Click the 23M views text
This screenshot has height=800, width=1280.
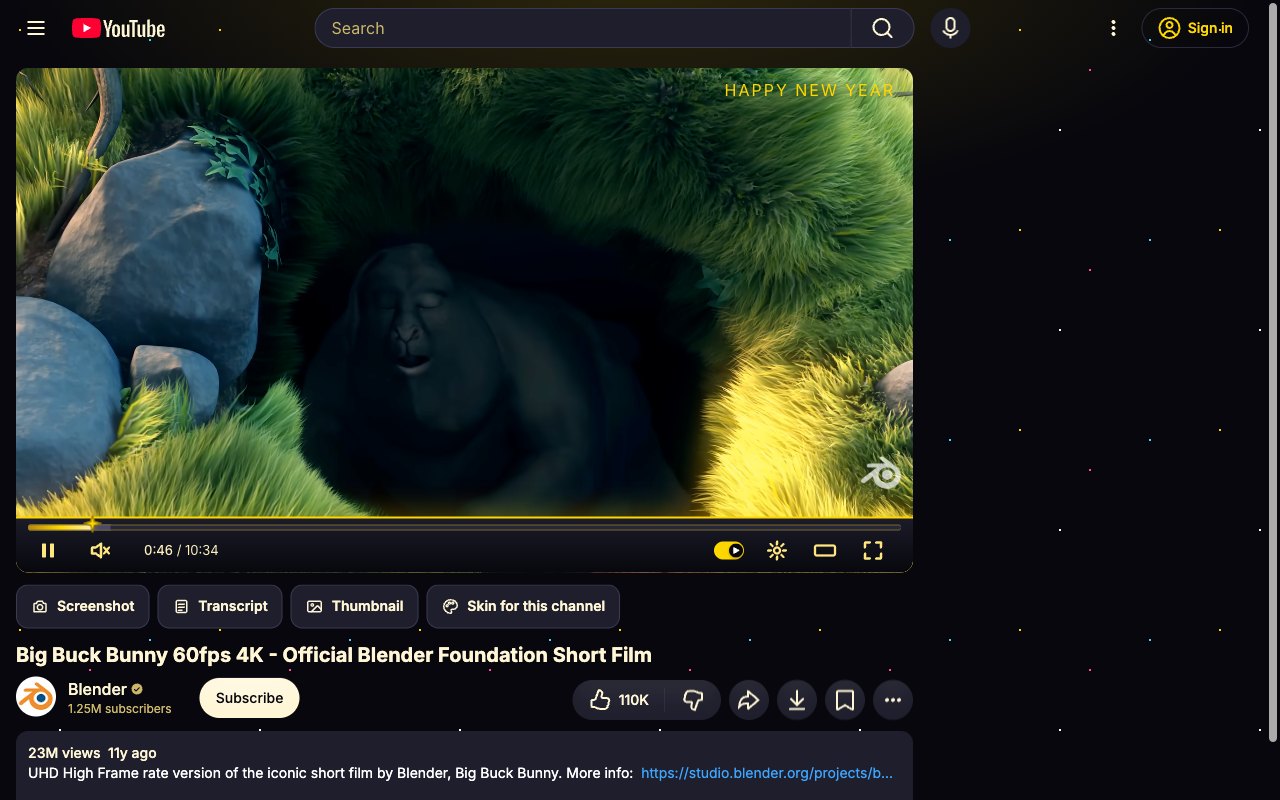(64, 753)
